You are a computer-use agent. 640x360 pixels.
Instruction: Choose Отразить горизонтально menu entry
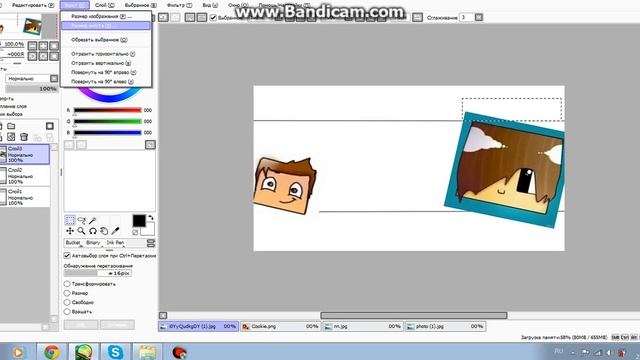coord(106,54)
